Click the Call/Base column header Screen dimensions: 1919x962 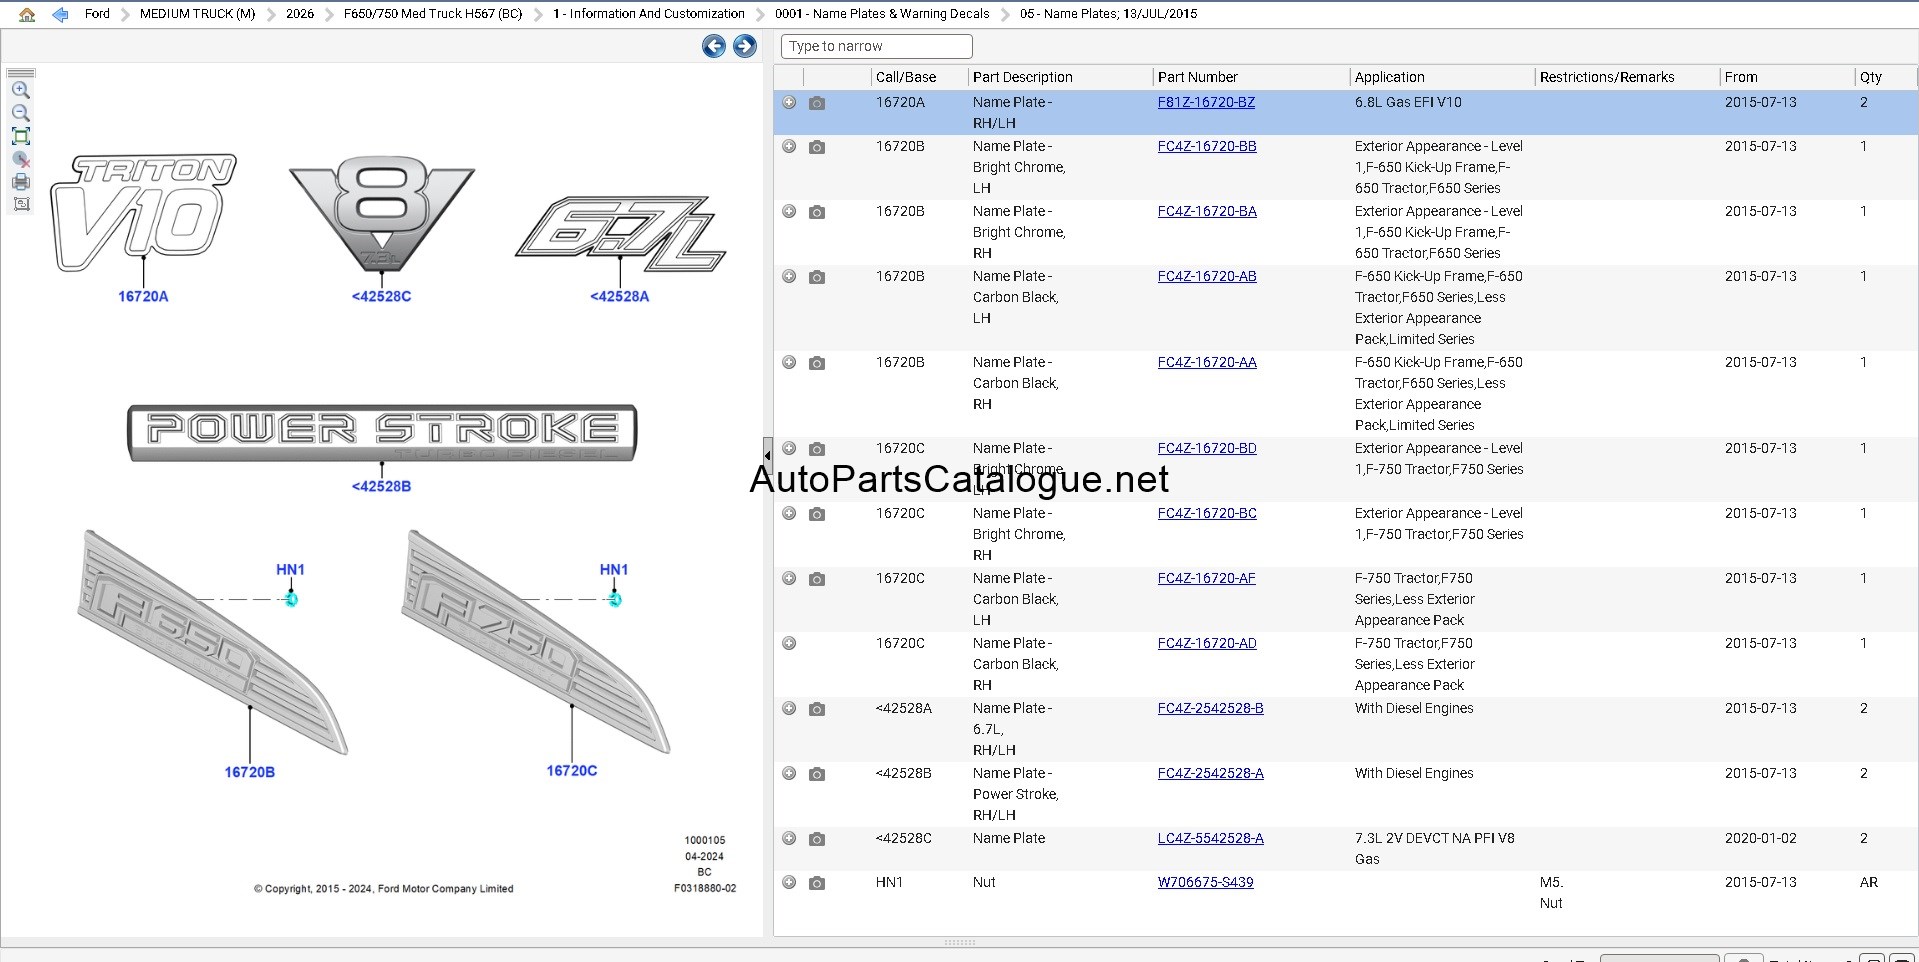point(906,77)
